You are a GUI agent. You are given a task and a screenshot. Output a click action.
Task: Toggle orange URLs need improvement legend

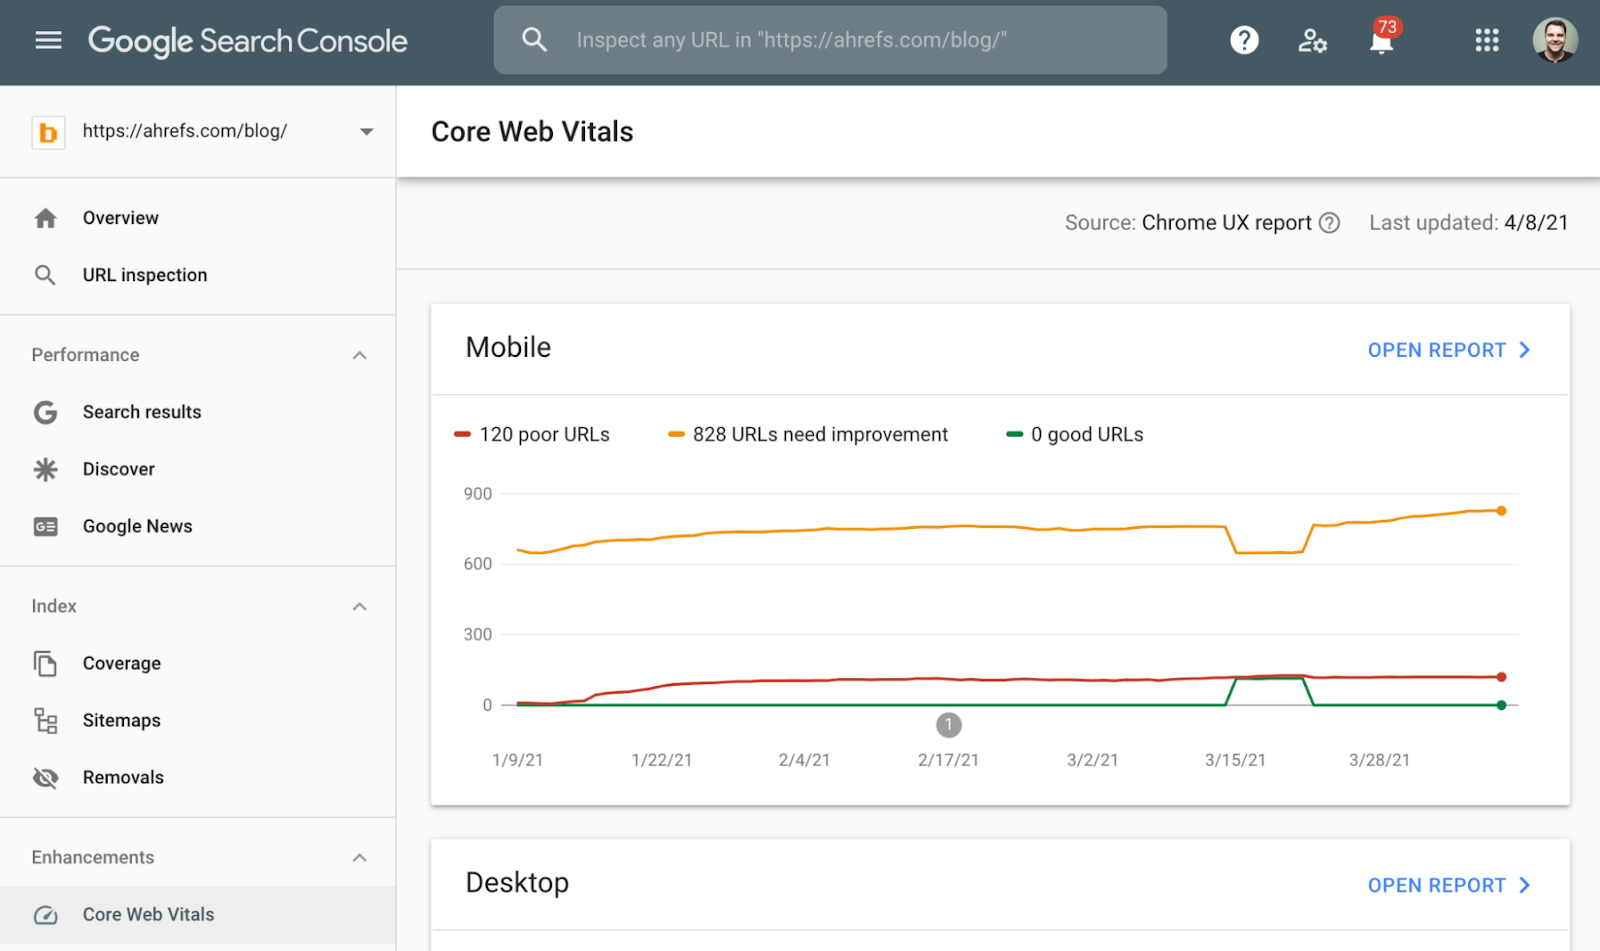[808, 434]
